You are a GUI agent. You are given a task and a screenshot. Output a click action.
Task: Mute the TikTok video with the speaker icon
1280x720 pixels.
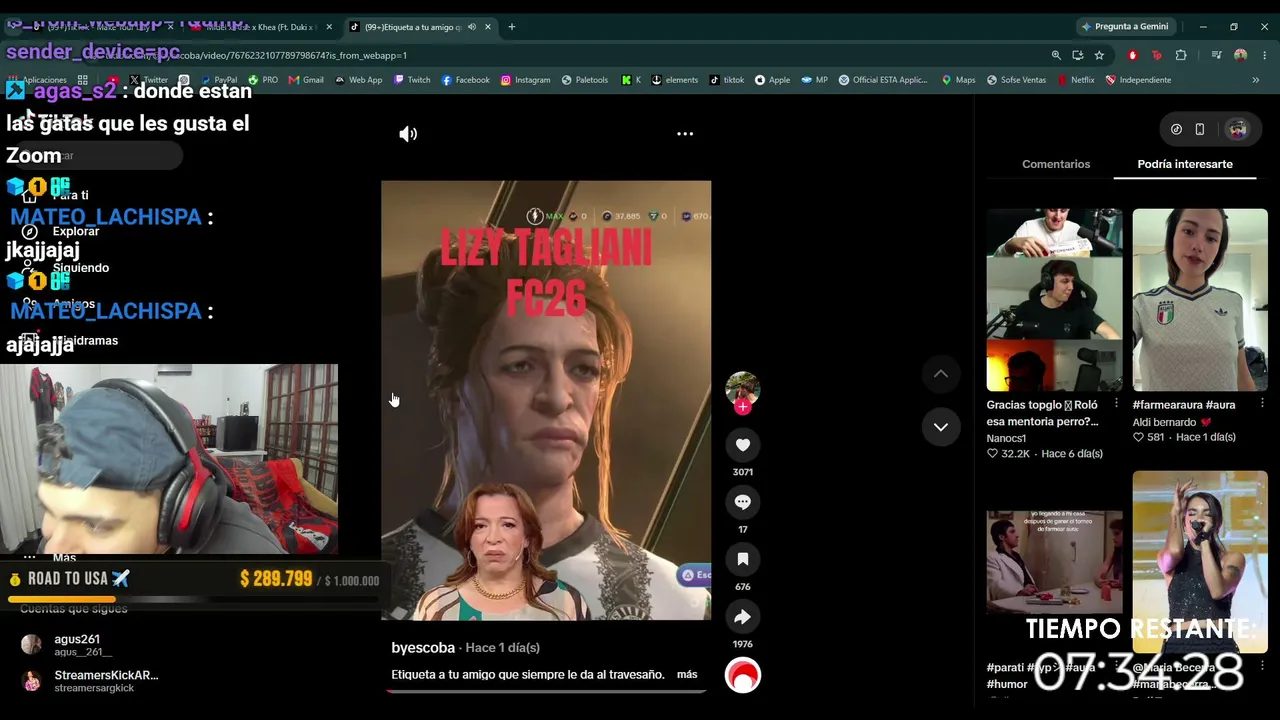tap(408, 134)
